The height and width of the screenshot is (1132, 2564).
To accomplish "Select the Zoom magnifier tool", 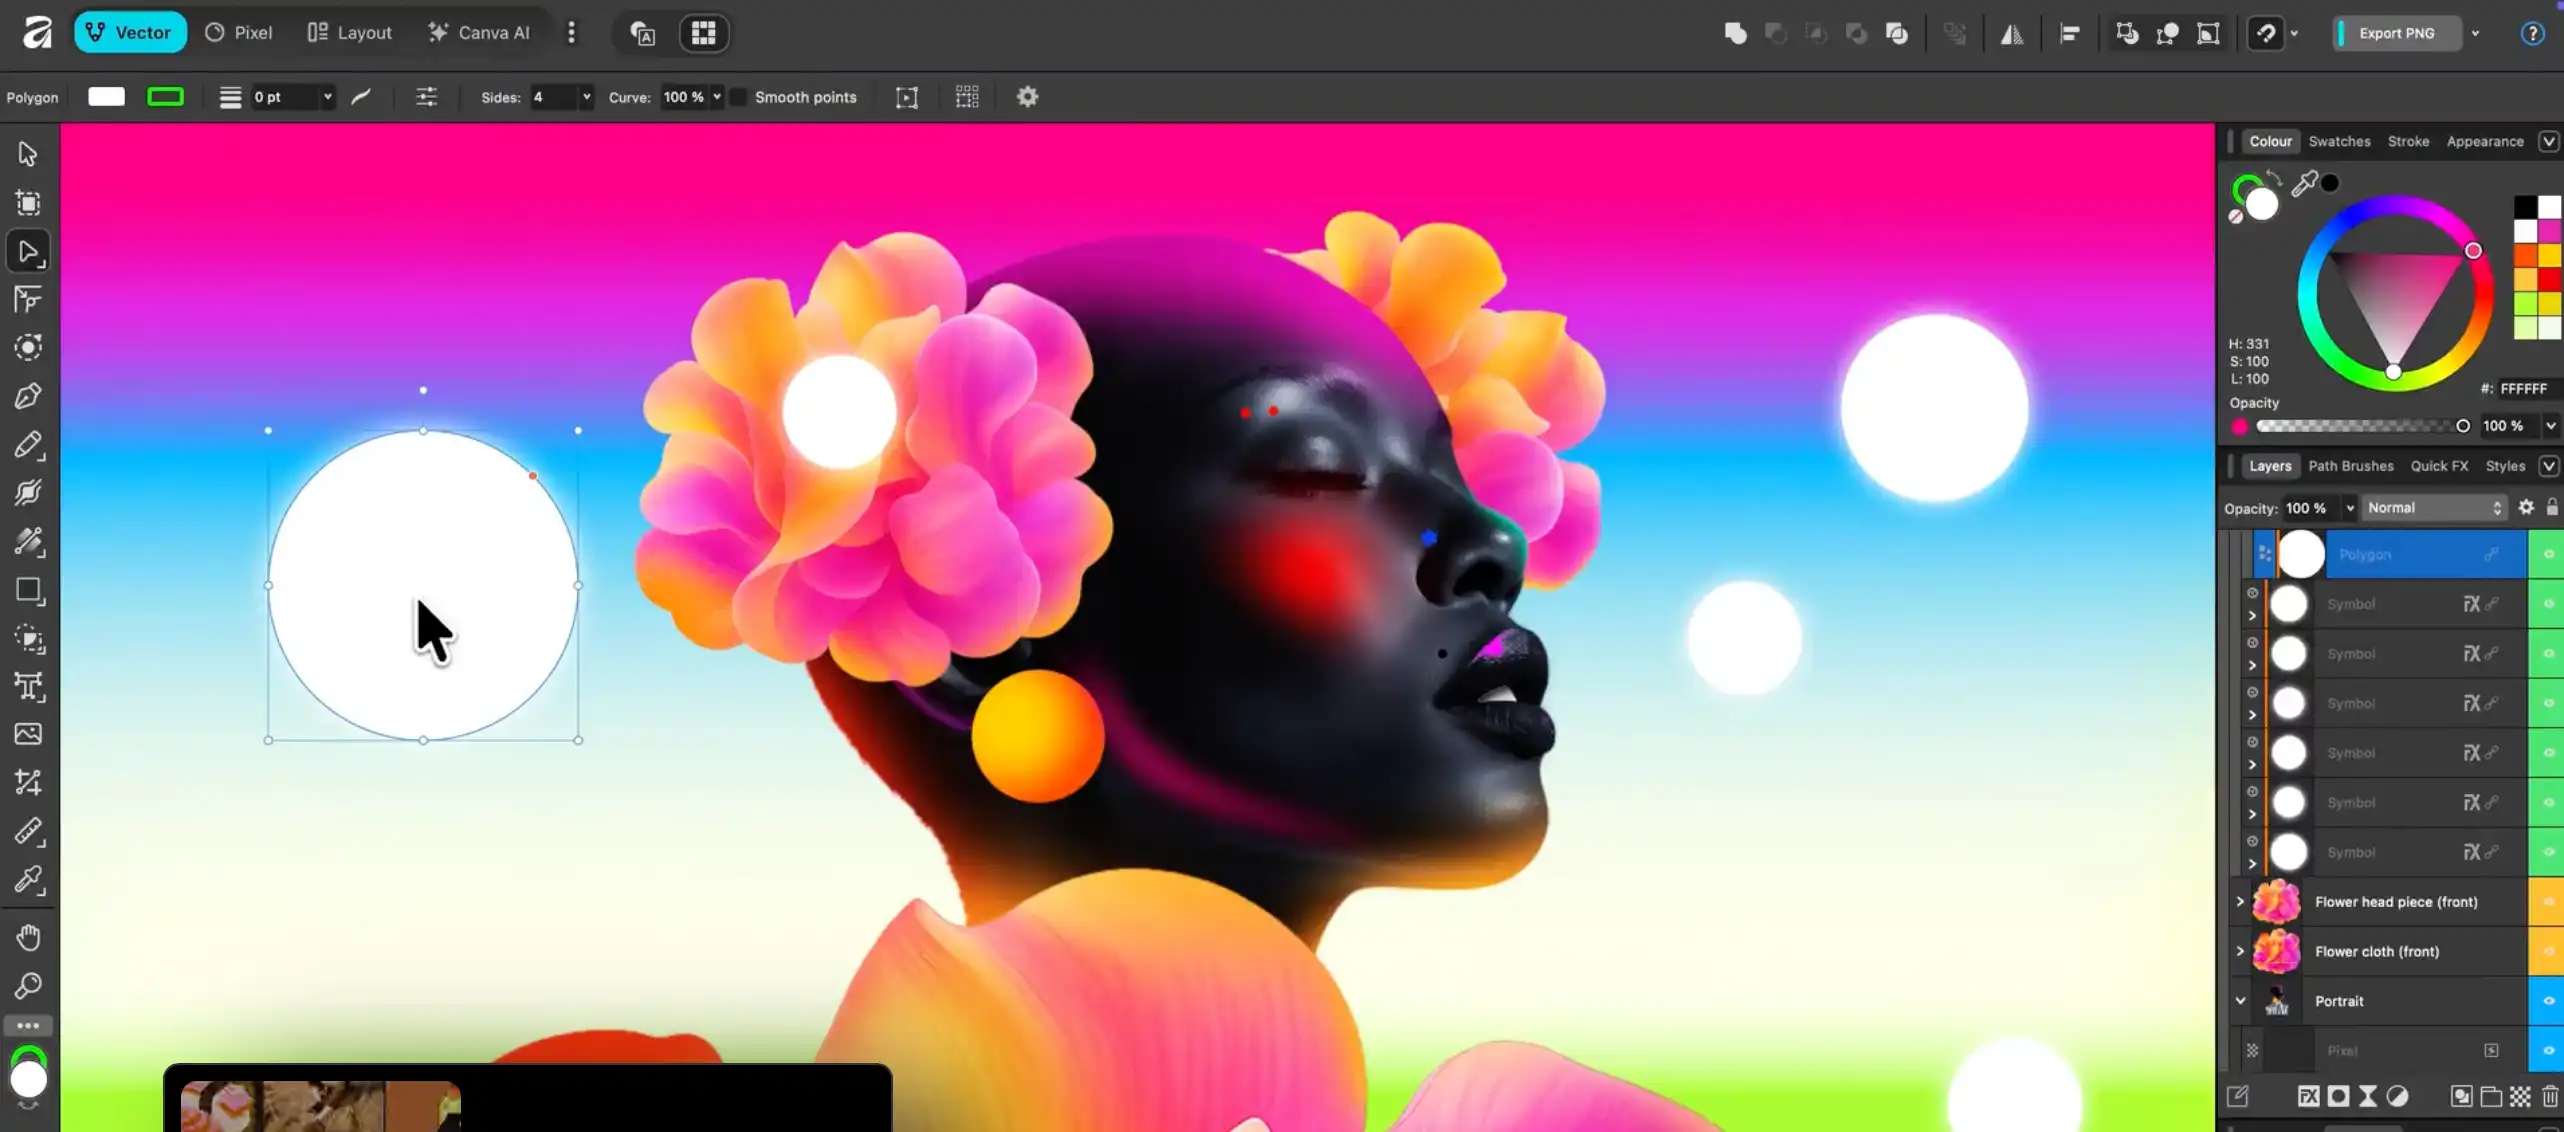I will click(x=28, y=986).
